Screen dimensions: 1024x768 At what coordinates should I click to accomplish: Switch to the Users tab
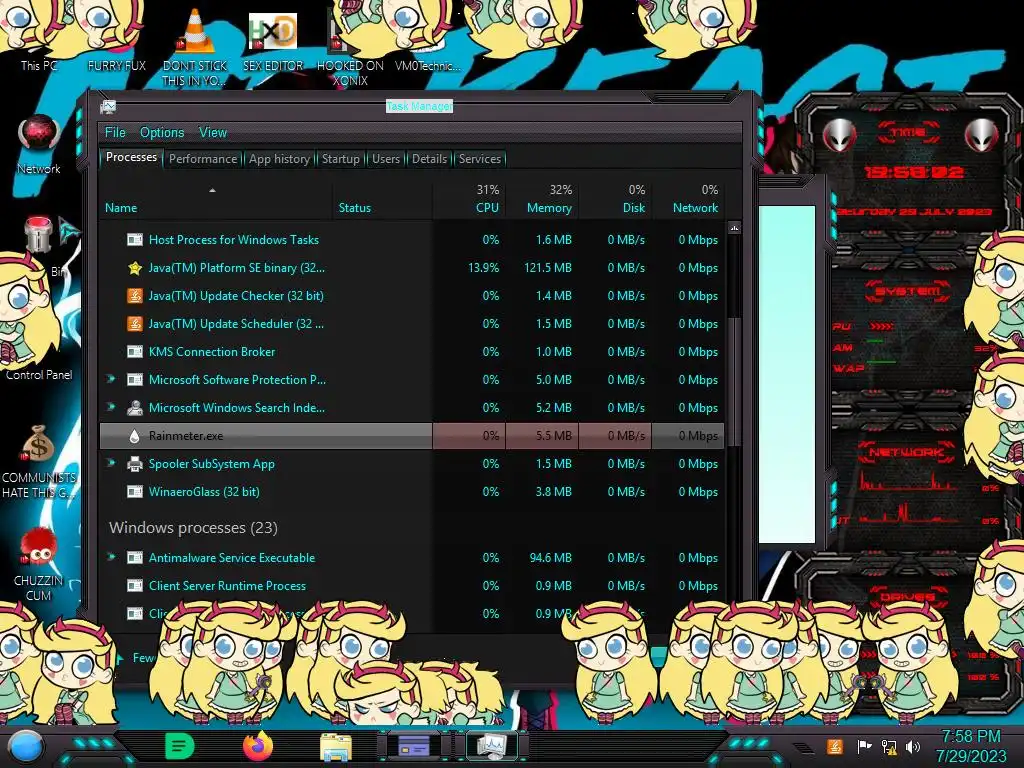(x=386, y=159)
